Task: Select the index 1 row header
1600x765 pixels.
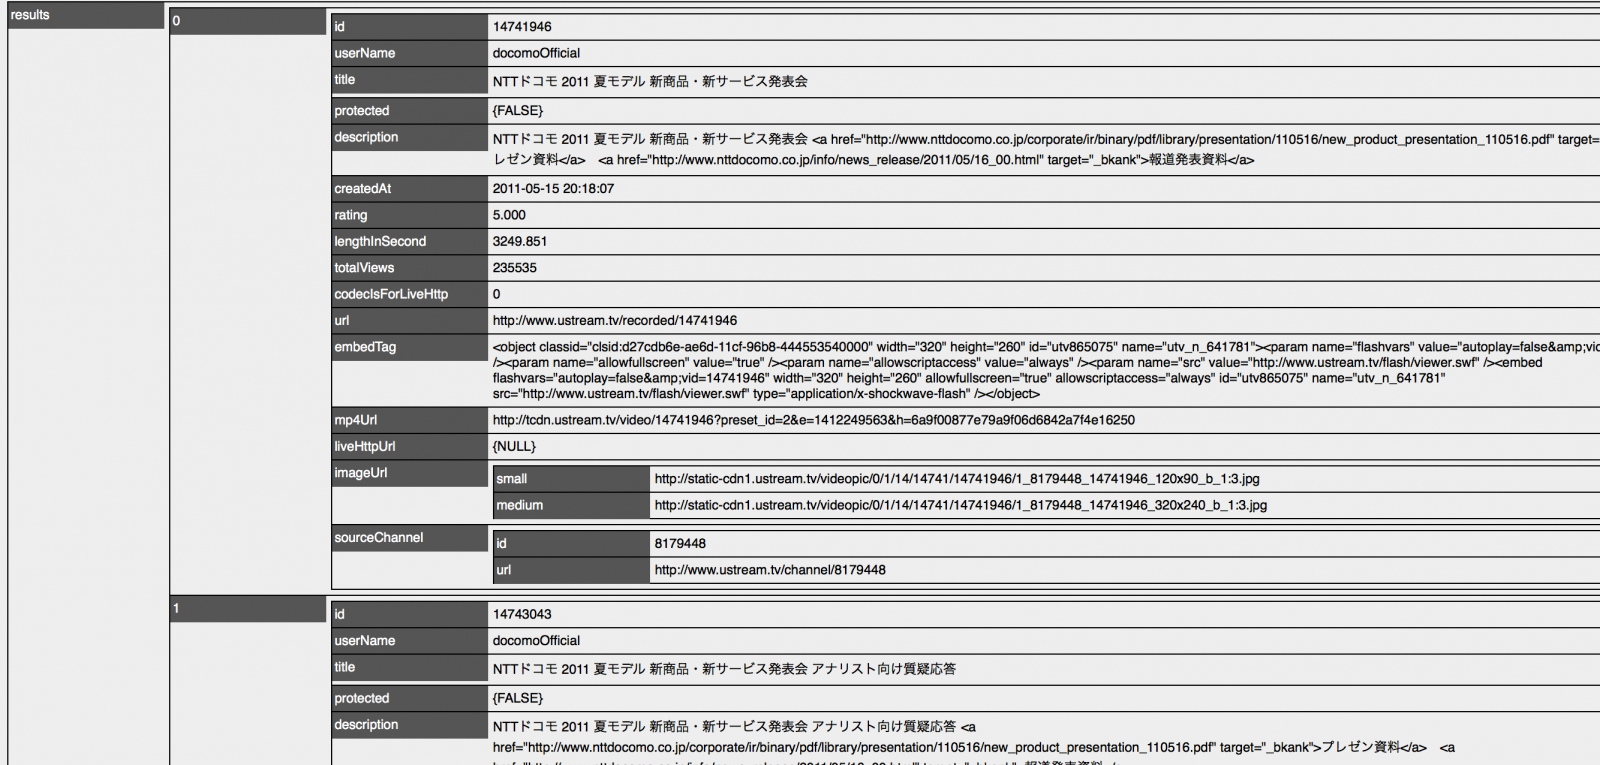Action: tap(248, 609)
